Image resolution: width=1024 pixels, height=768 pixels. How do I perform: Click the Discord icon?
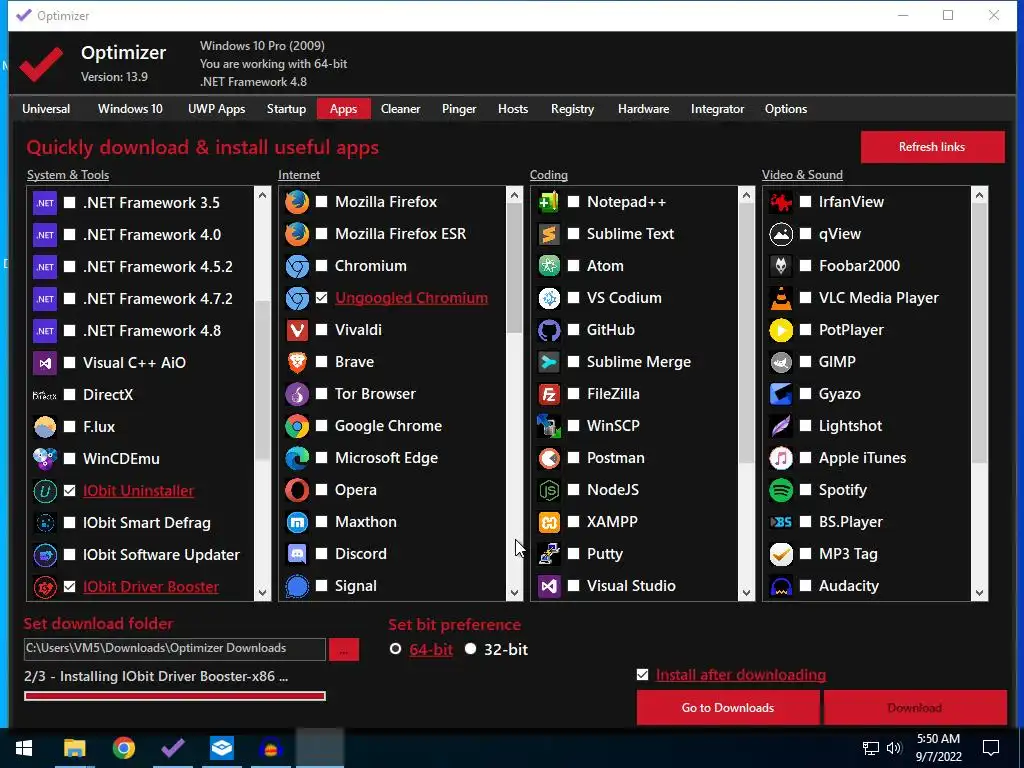(x=296, y=554)
